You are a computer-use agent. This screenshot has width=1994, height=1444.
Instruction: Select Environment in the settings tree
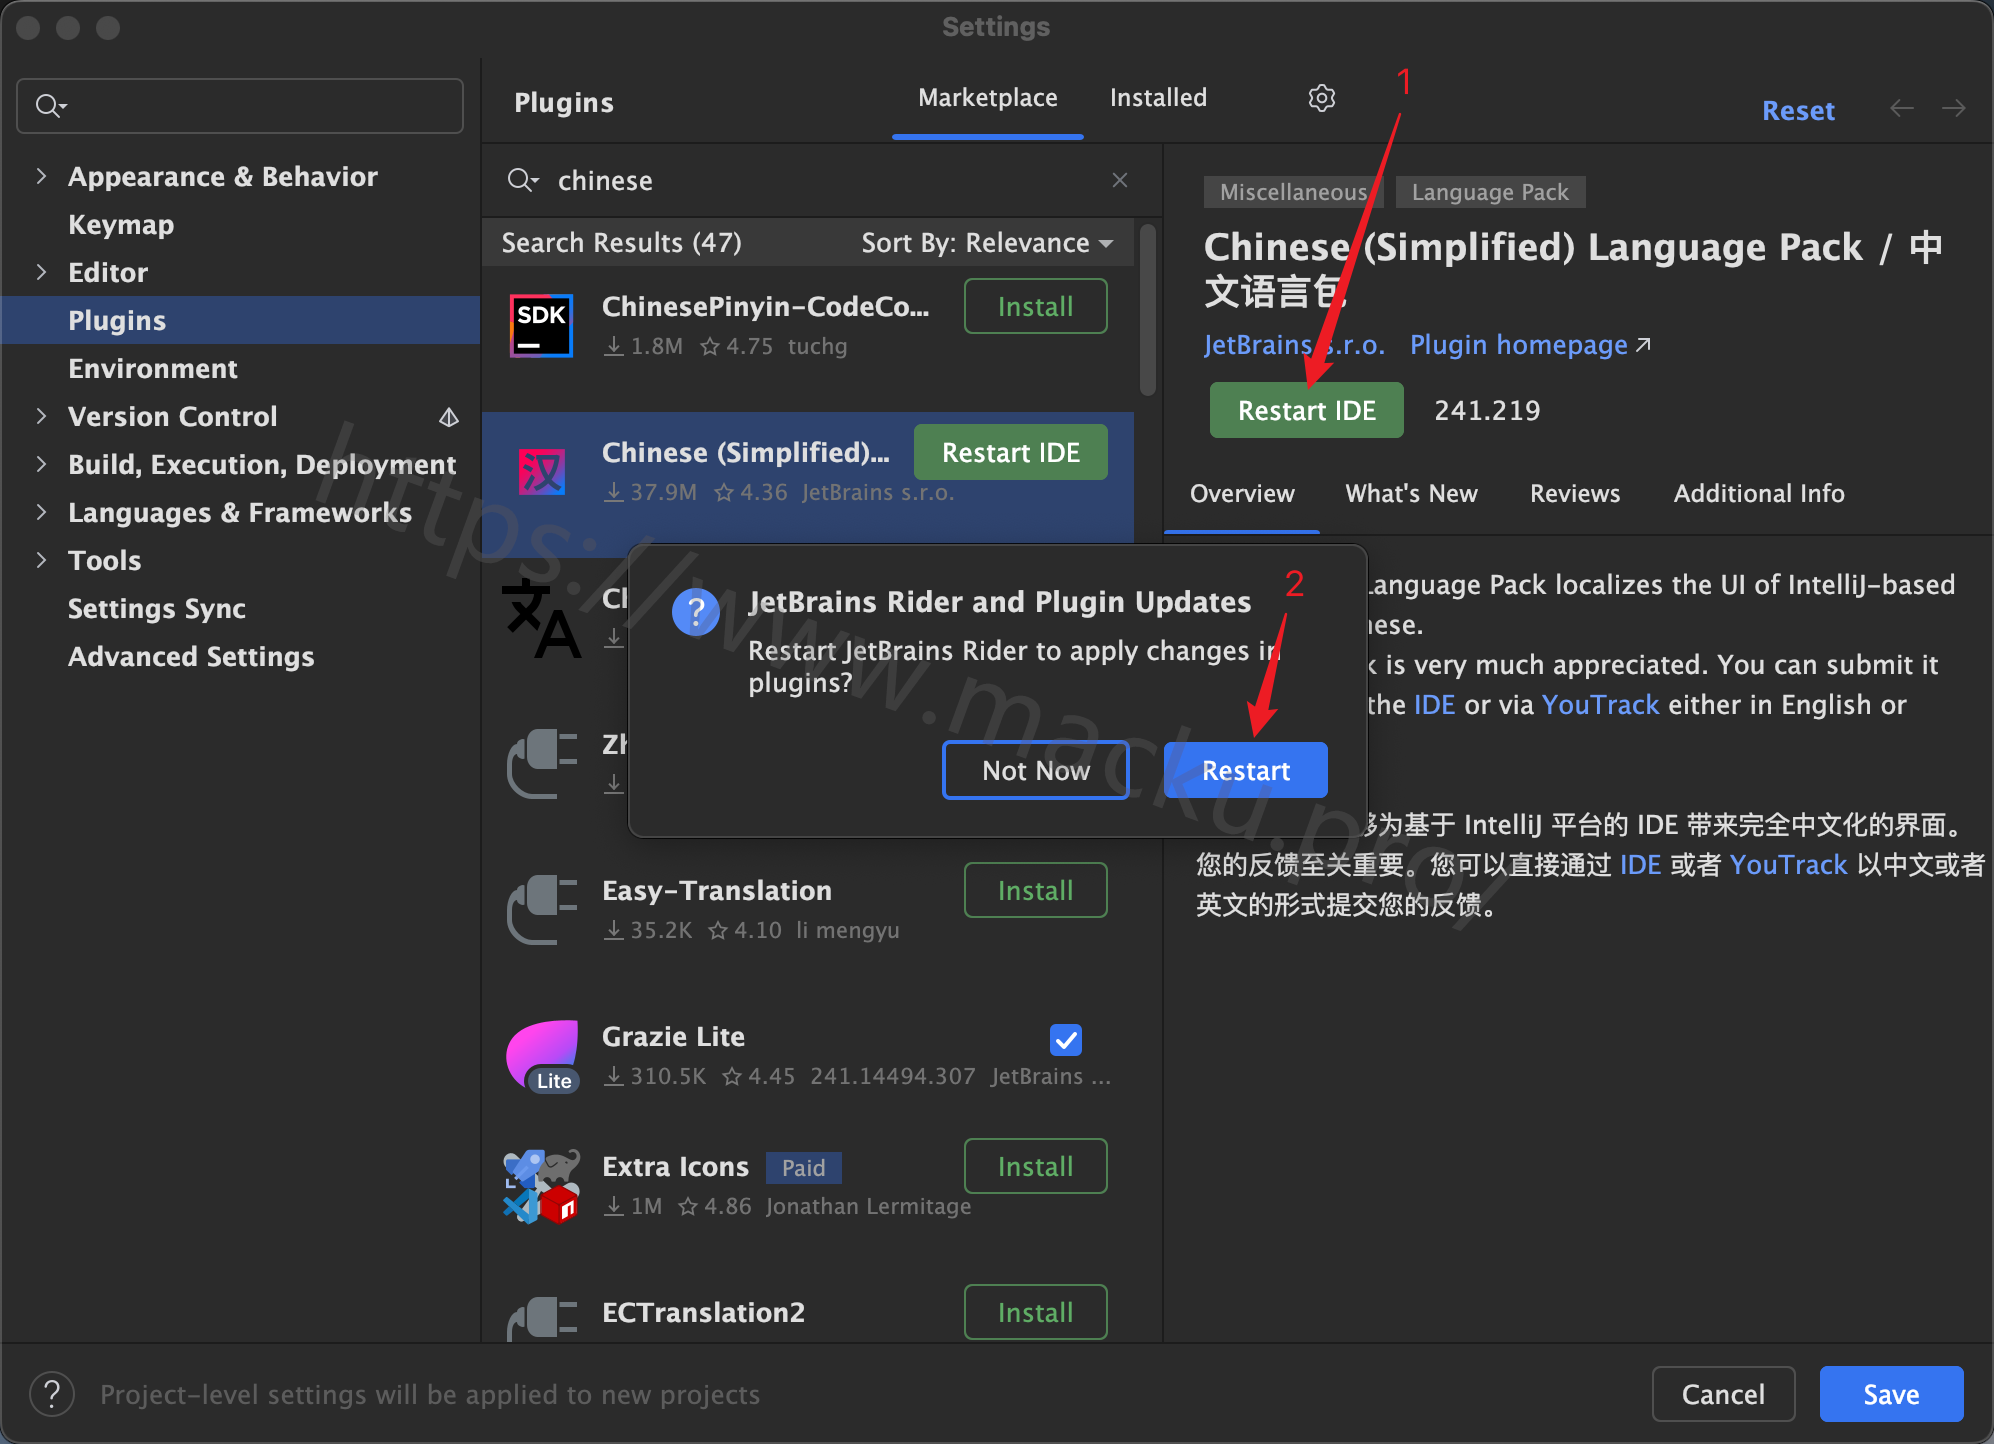point(153,369)
